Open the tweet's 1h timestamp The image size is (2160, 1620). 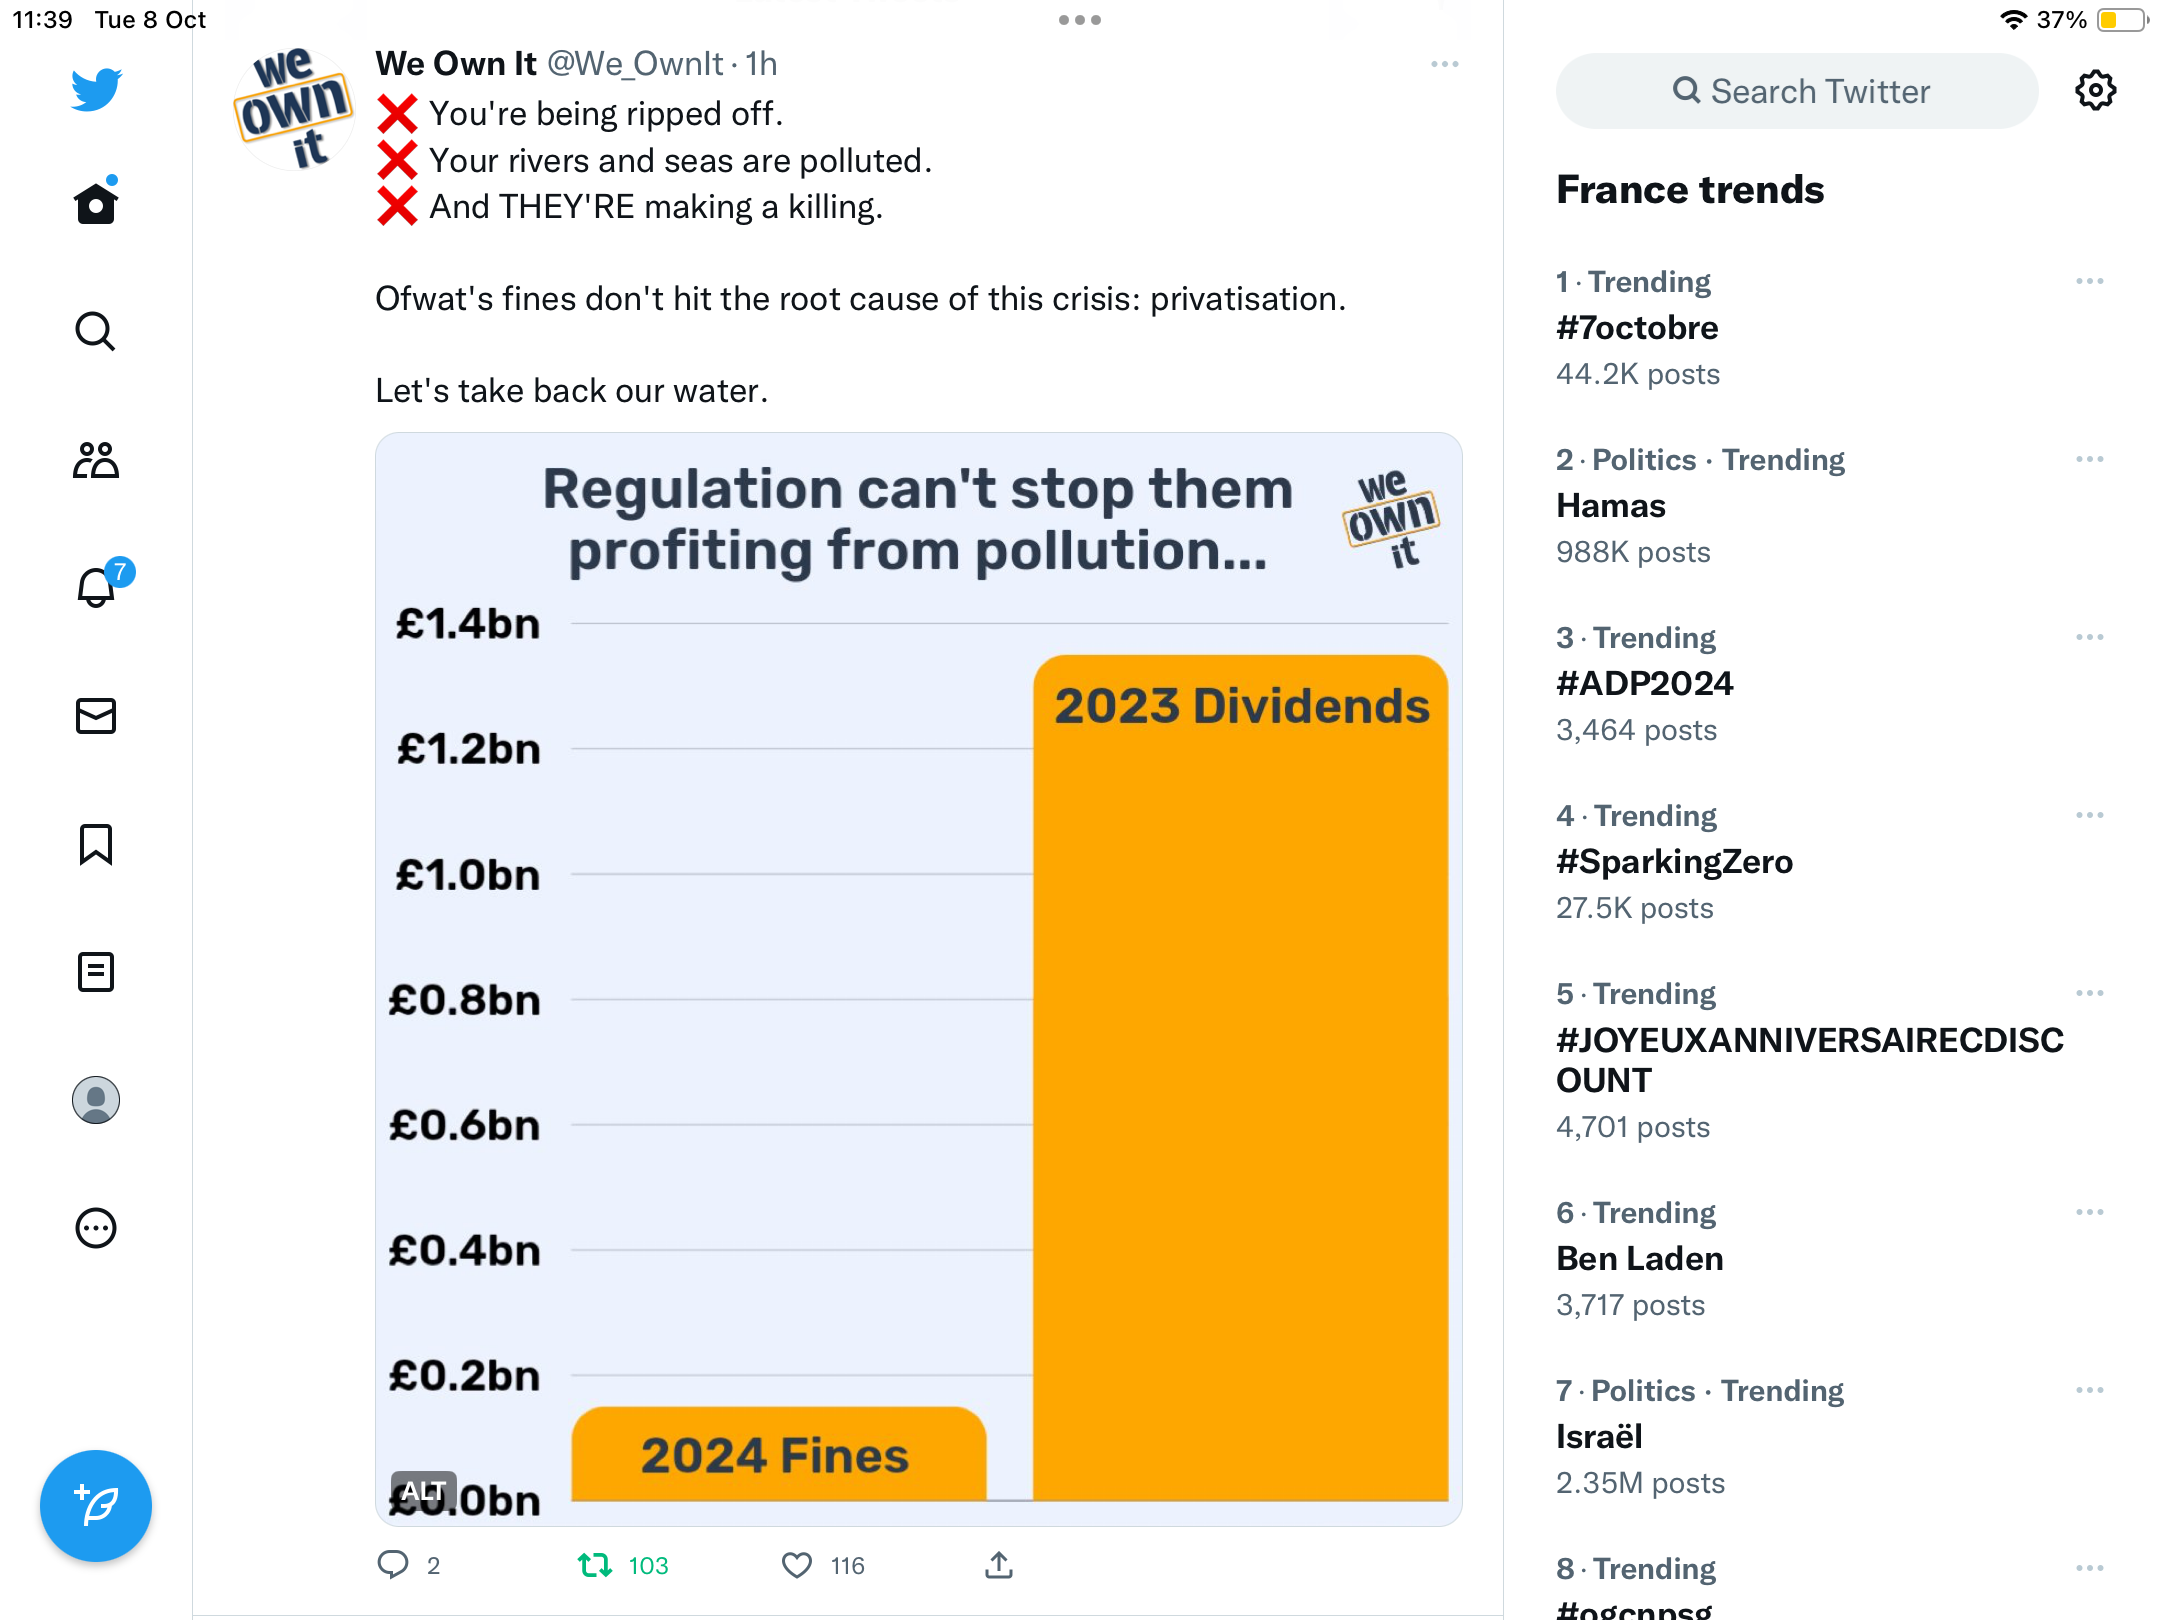[x=761, y=64]
